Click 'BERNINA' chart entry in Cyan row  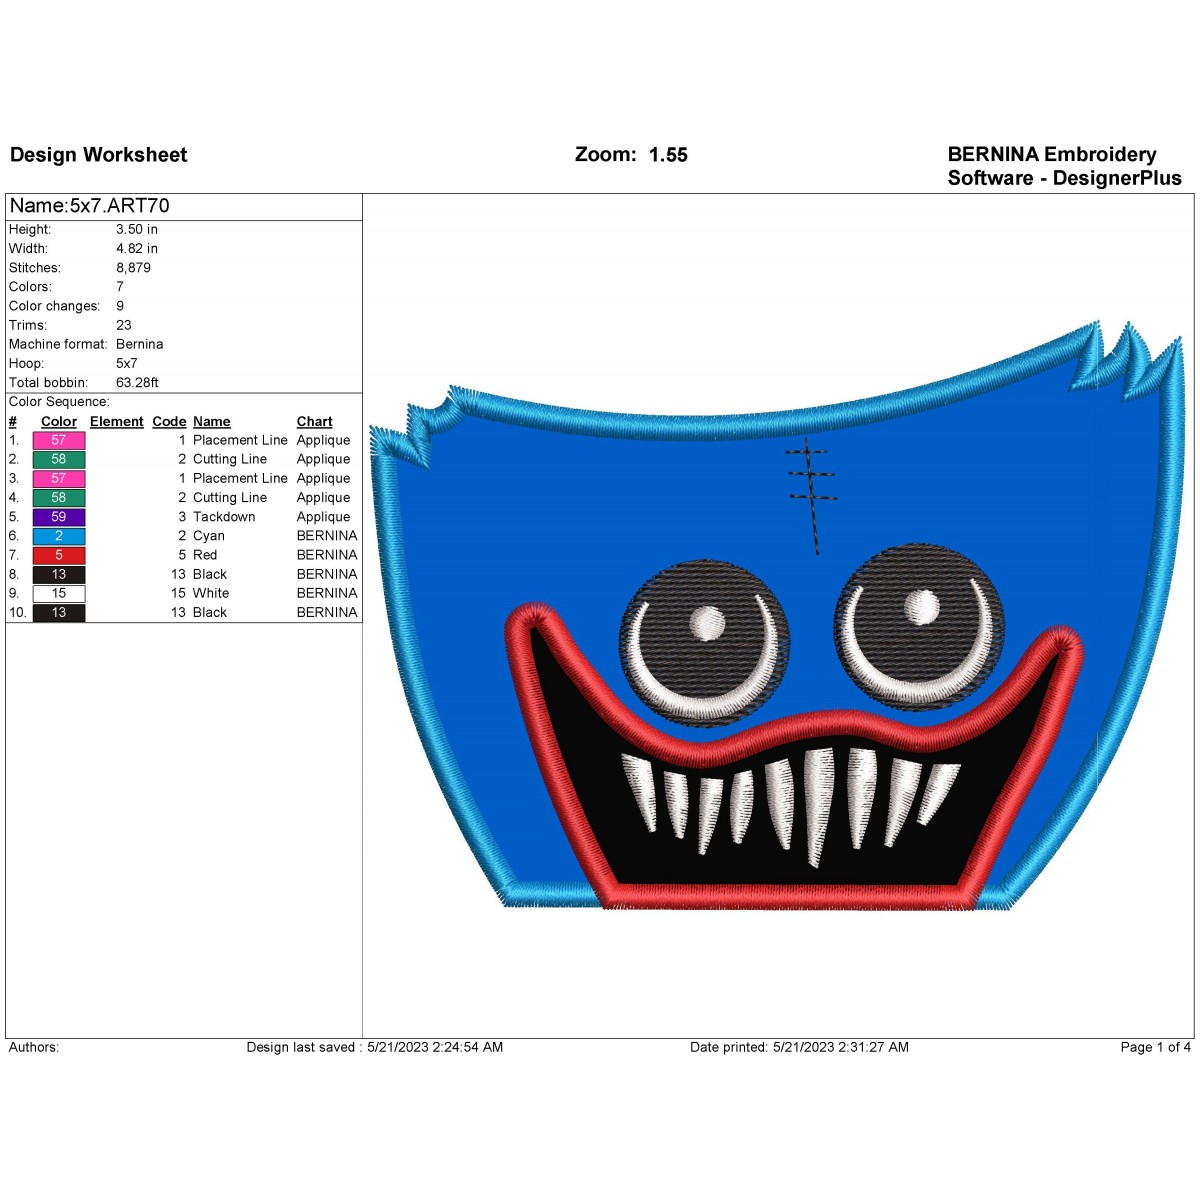click(x=327, y=536)
